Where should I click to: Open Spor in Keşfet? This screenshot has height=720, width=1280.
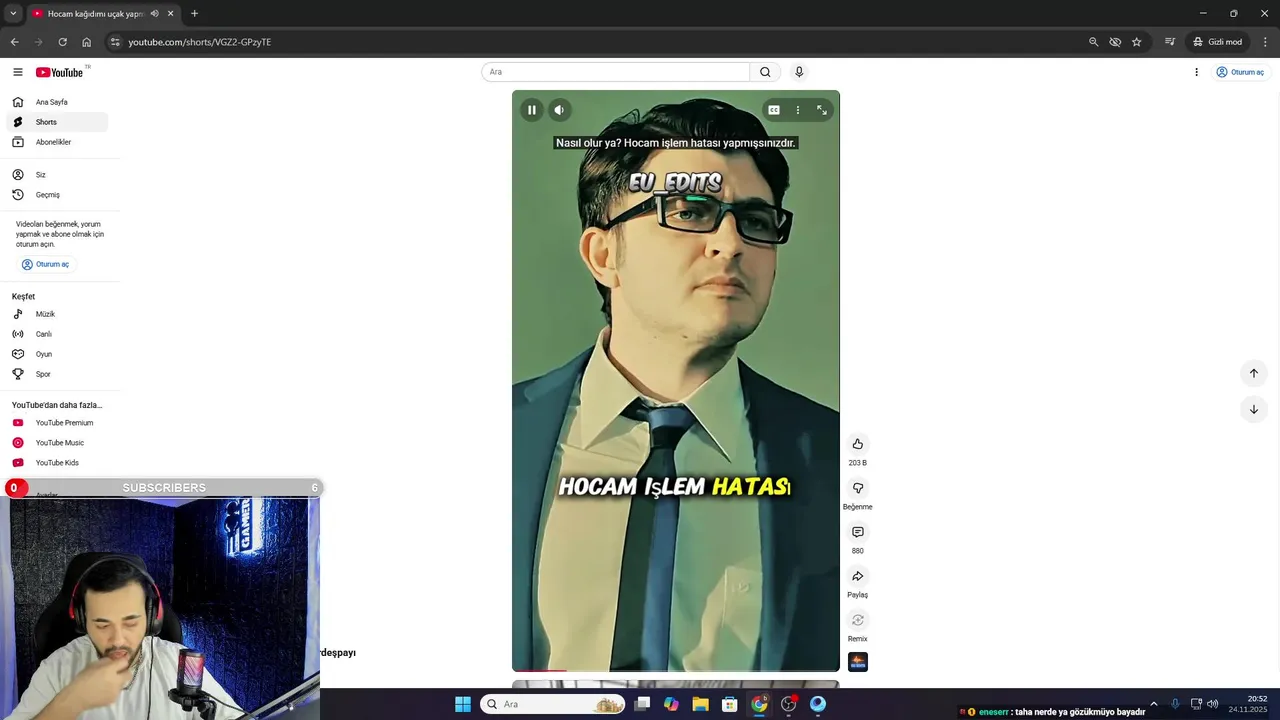(x=57, y=374)
